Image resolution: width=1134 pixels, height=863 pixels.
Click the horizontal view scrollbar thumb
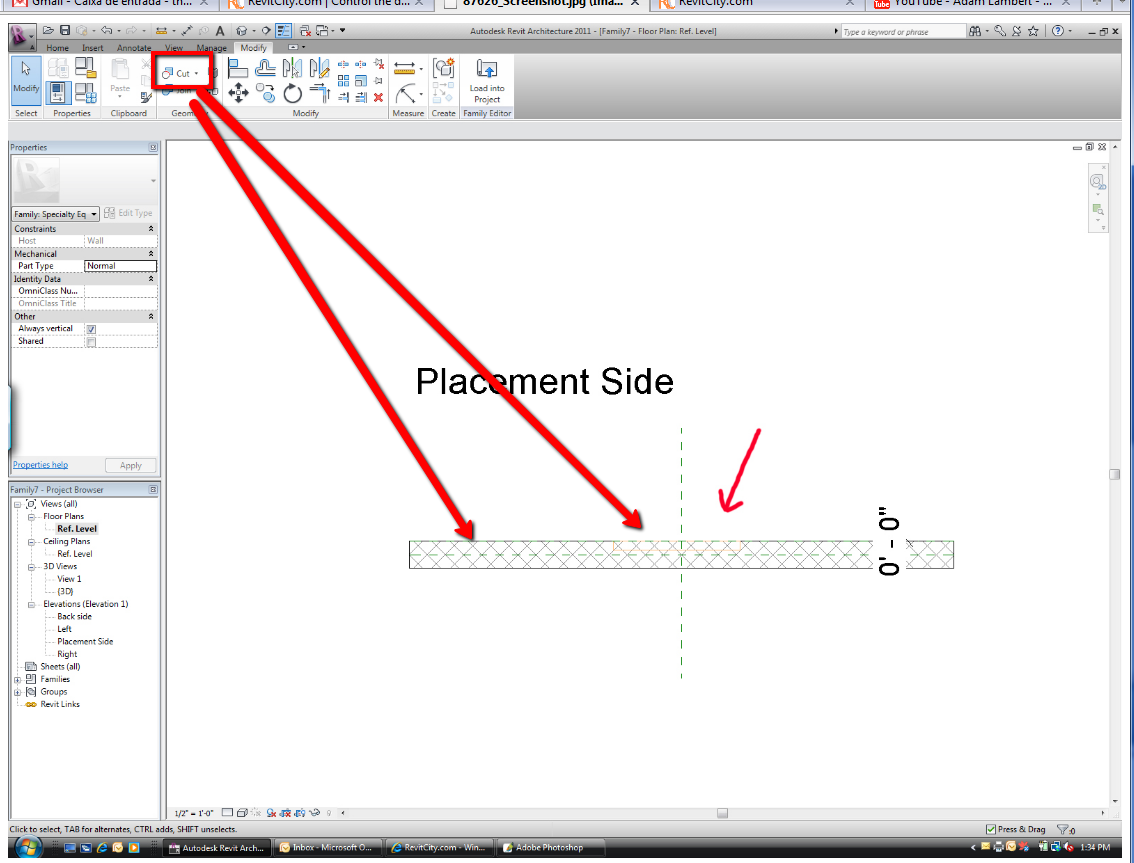tap(722, 813)
